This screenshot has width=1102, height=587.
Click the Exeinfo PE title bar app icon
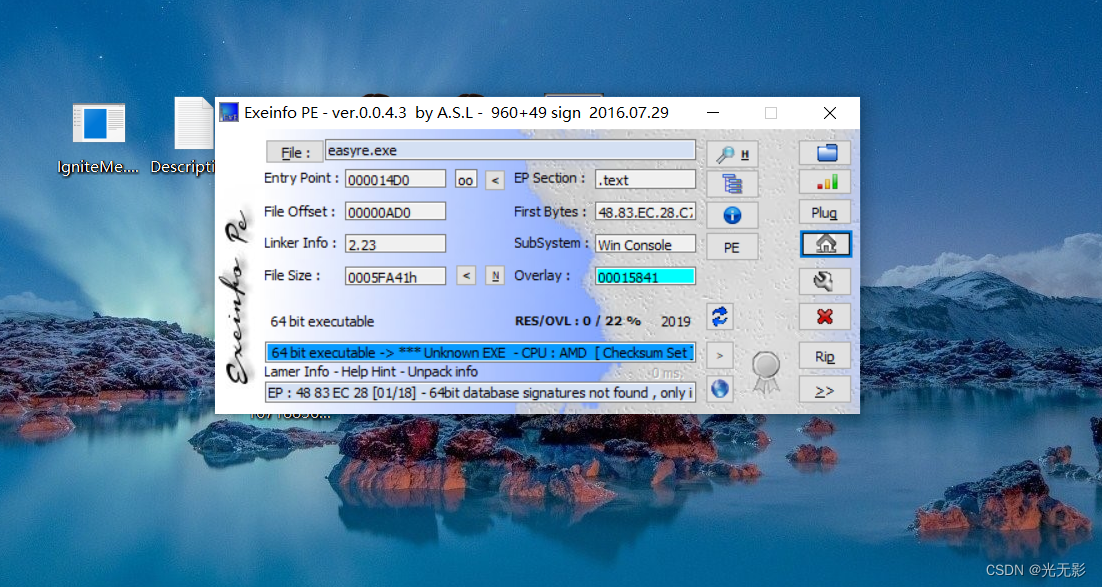point(229,112)
